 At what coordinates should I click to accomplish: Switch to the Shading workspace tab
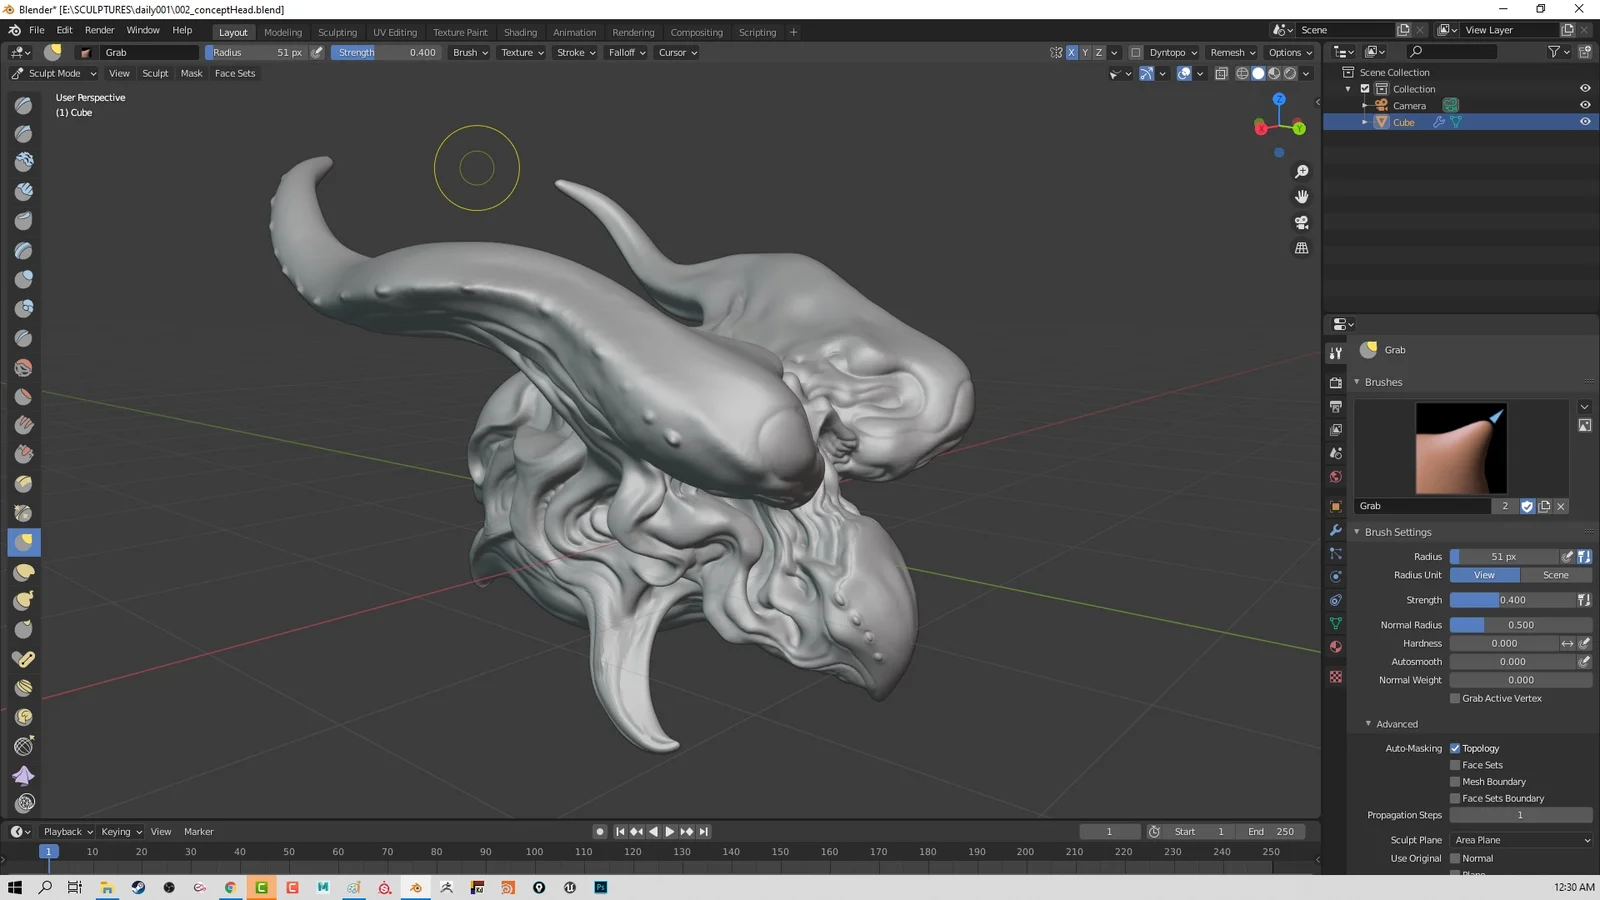pos(520,31)
